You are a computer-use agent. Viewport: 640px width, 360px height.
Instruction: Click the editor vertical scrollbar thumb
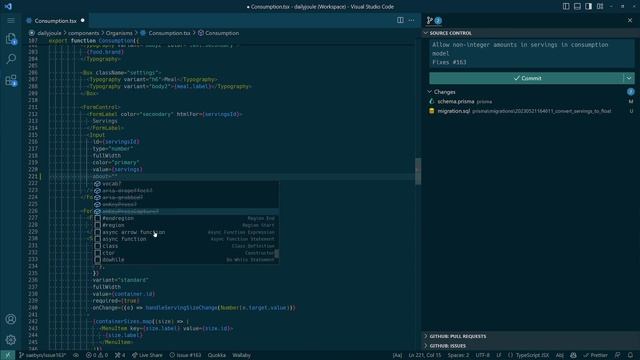tap(418, 171)
